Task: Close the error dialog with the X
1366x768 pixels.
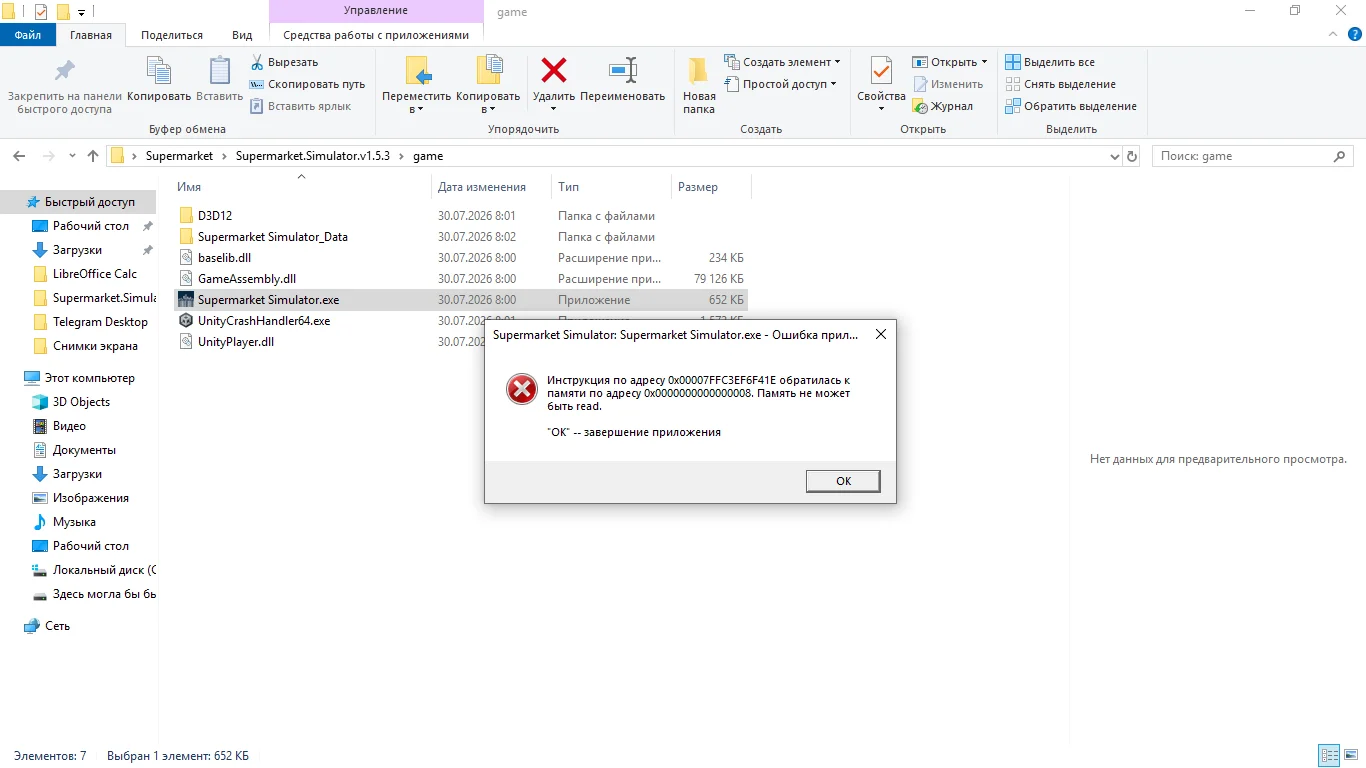Action: 880,335
